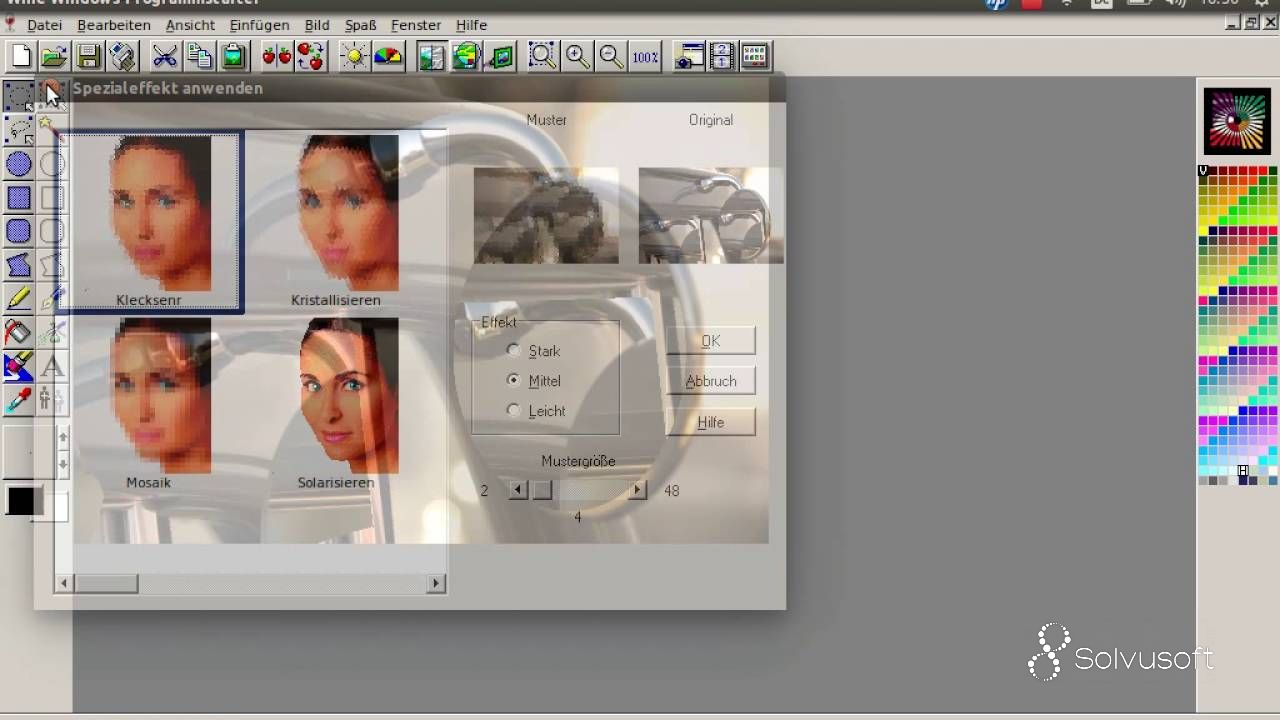Select the filled rounded rectangle tool
1280x720 pixels.
point(19,232)
